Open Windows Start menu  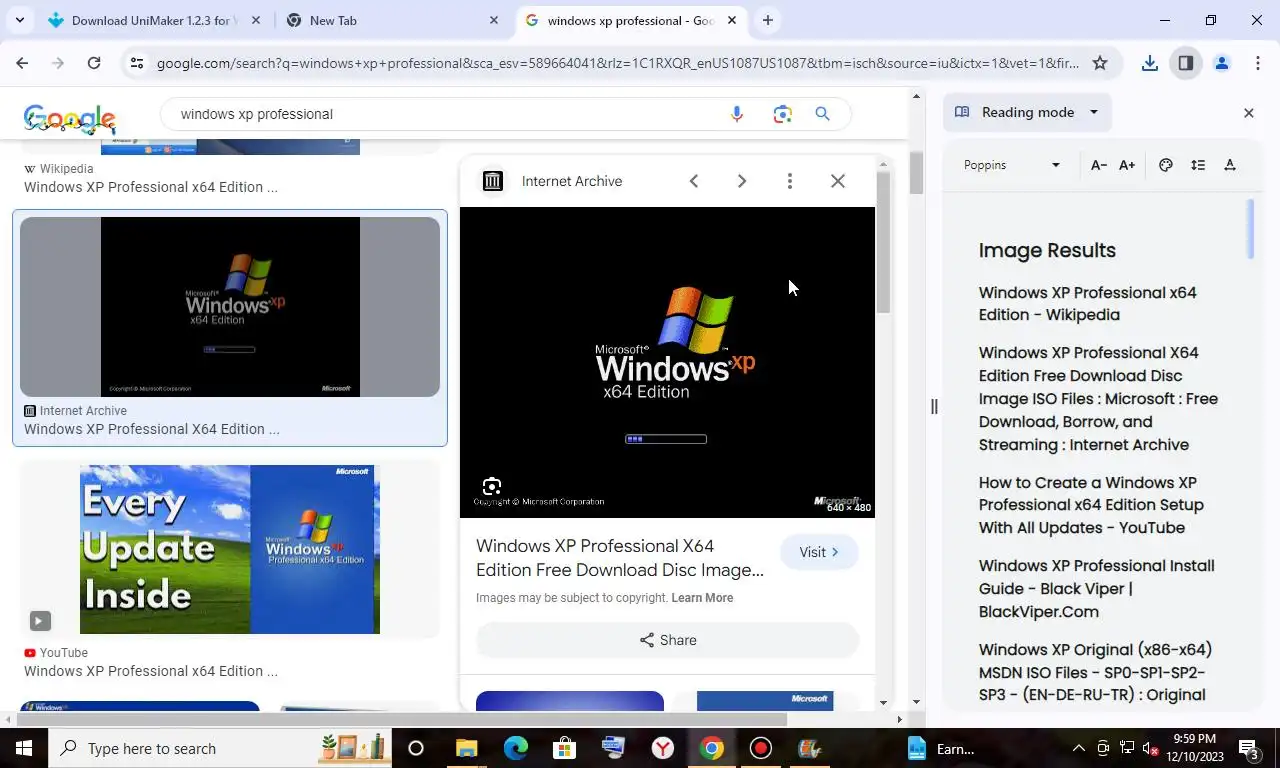click(x=23, y=748)
